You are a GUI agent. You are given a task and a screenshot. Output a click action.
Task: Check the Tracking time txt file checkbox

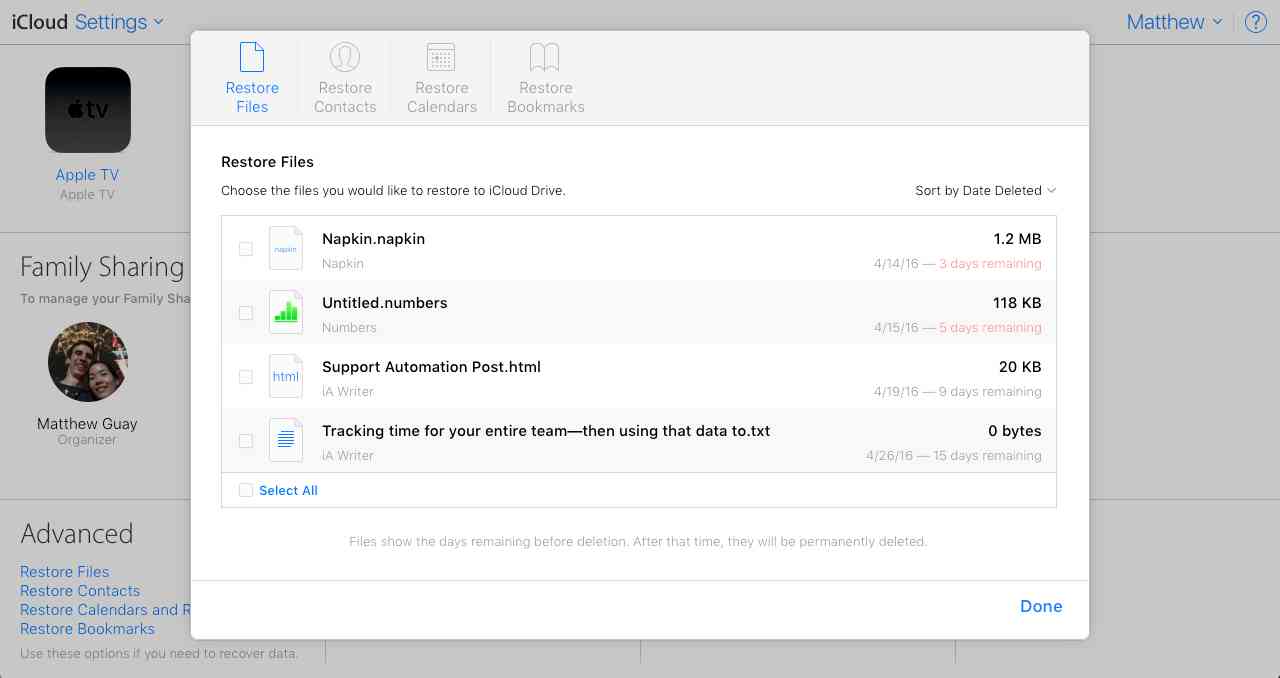tap(245, 441)
